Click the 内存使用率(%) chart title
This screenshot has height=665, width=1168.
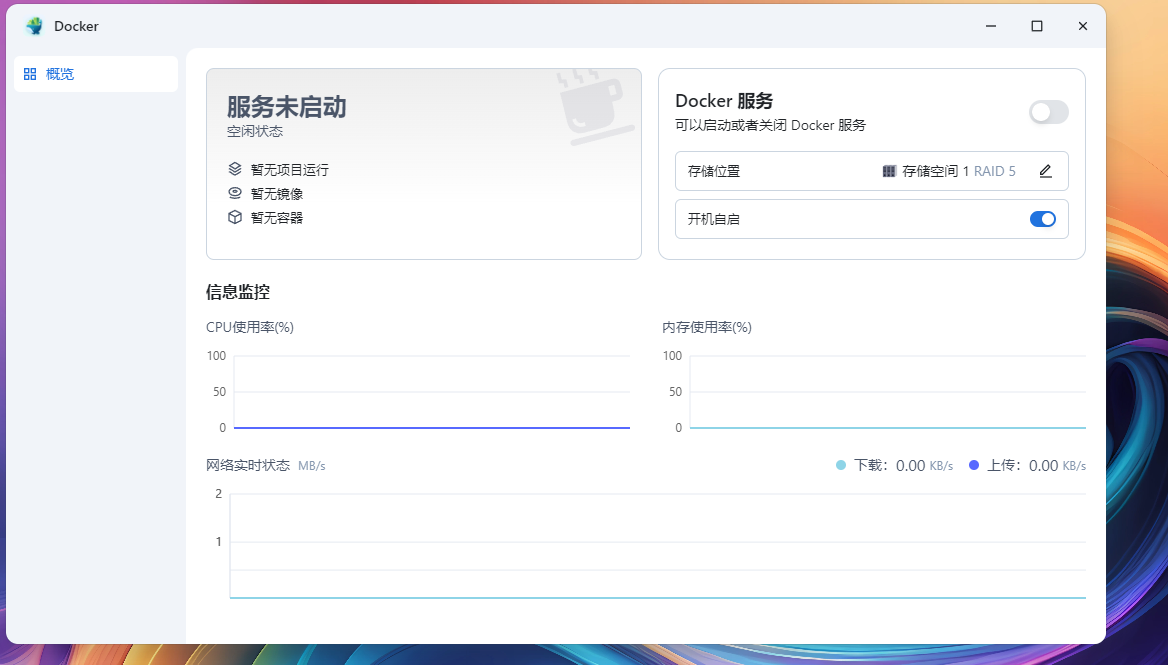coord(707,328)
